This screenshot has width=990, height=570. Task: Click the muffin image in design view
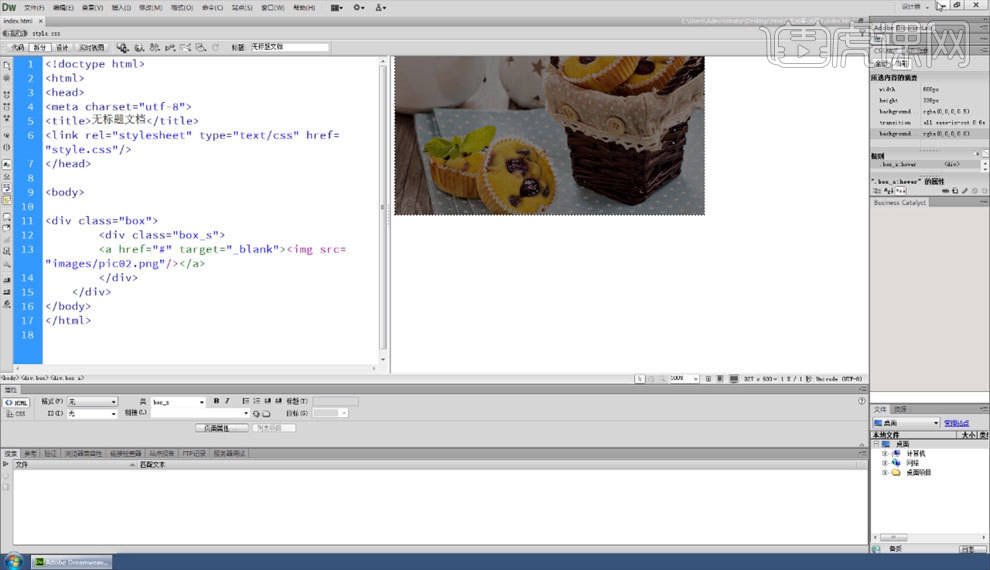pyautogui.click(x=549, y=136)
